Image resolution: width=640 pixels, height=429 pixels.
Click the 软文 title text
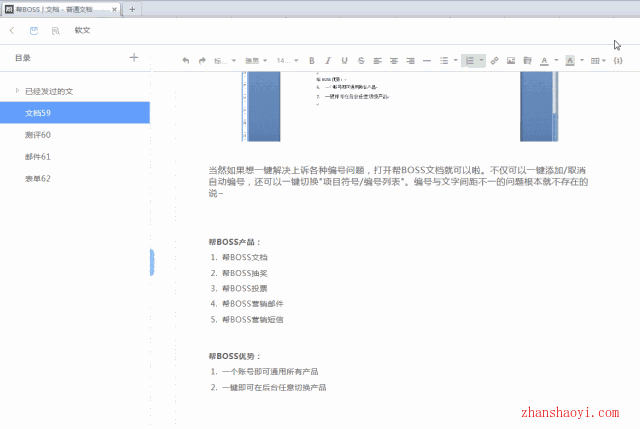tap(82, 30)
